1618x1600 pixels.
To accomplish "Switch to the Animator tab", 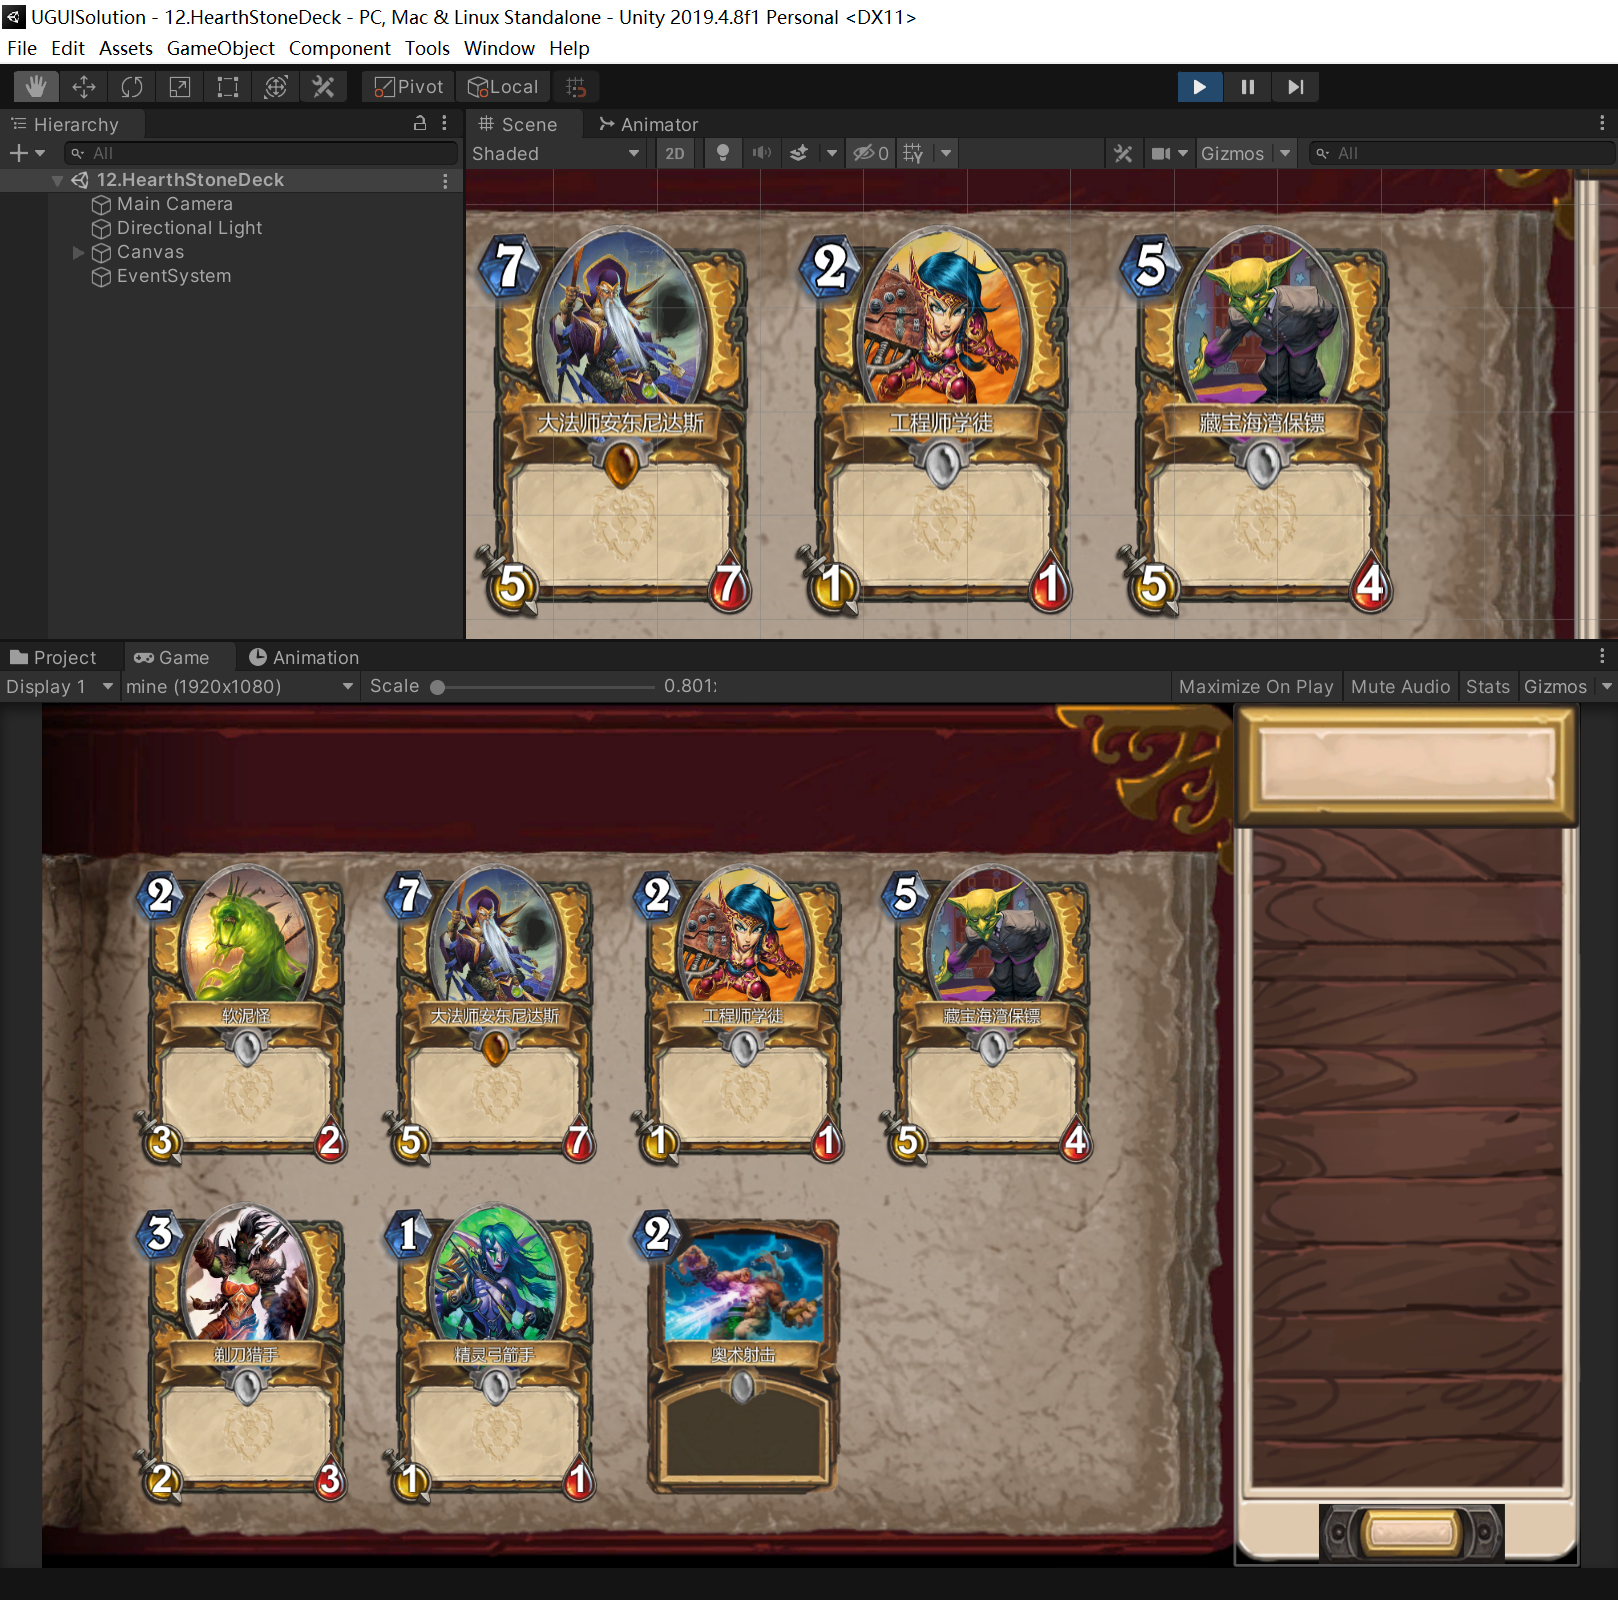I will pyautogui.click(x=648, y=124).
